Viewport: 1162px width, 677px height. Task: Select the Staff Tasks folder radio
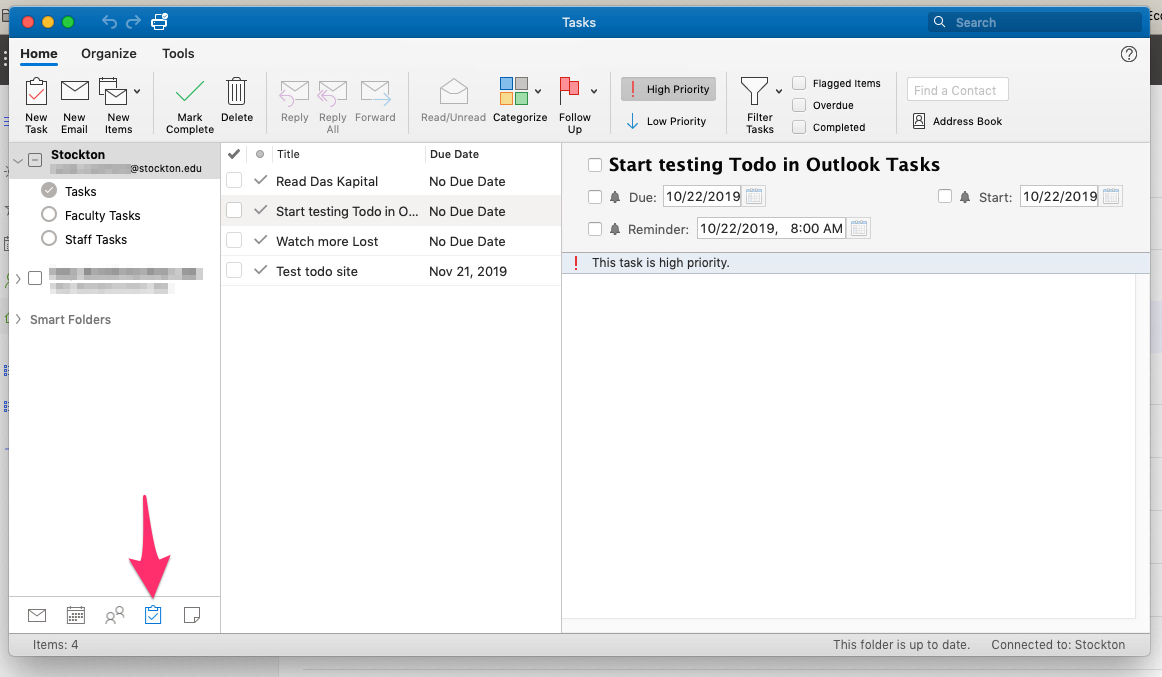click(x=49, y=239)
